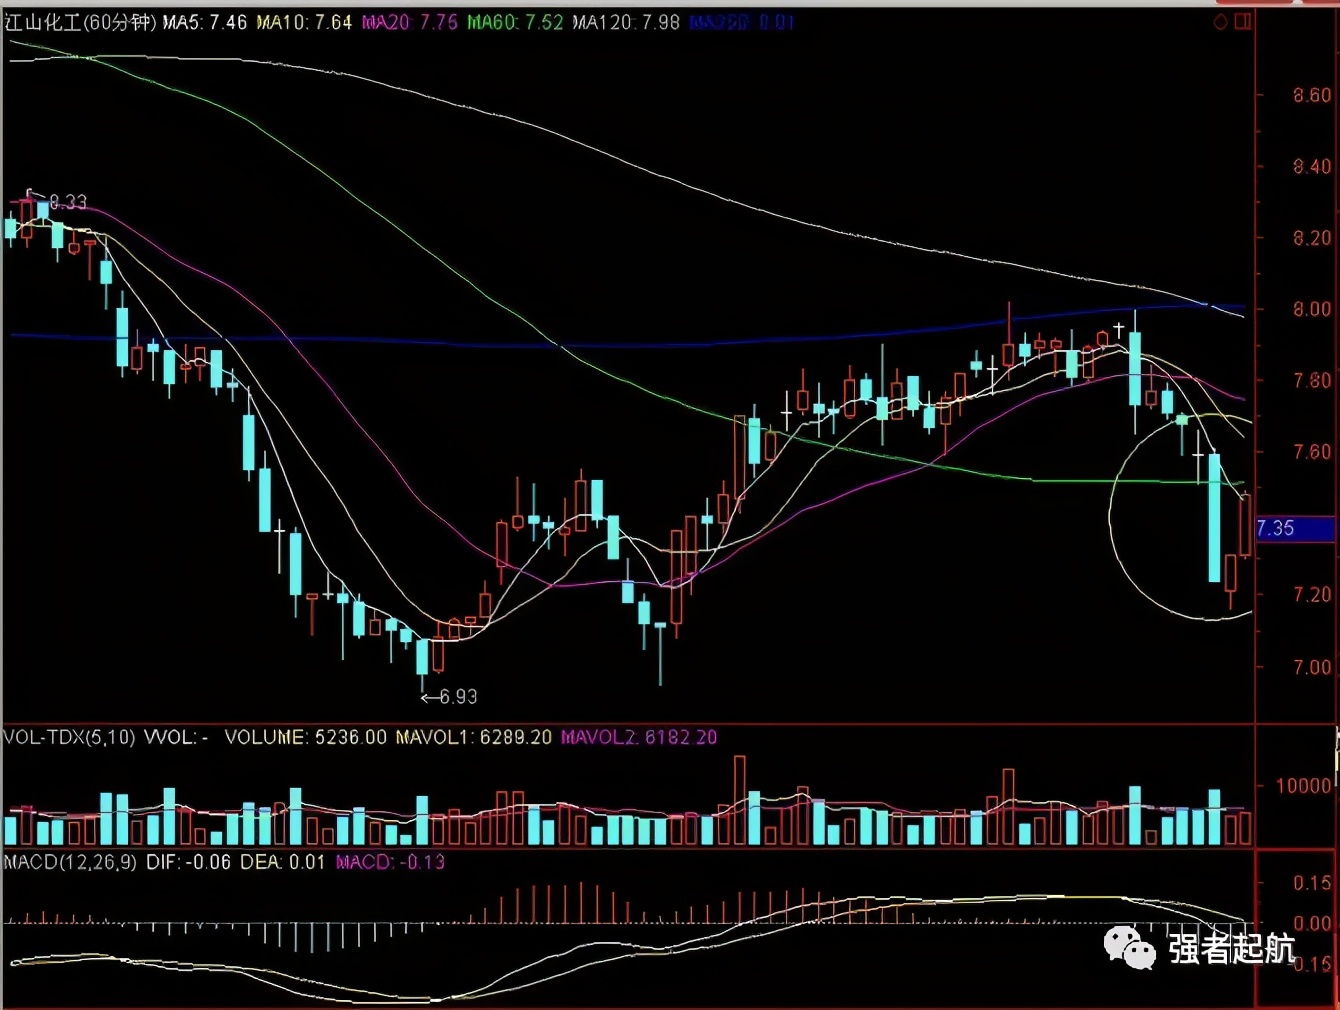
Task: Click the 8.40 price axis label
Action: coord(1312,166)
